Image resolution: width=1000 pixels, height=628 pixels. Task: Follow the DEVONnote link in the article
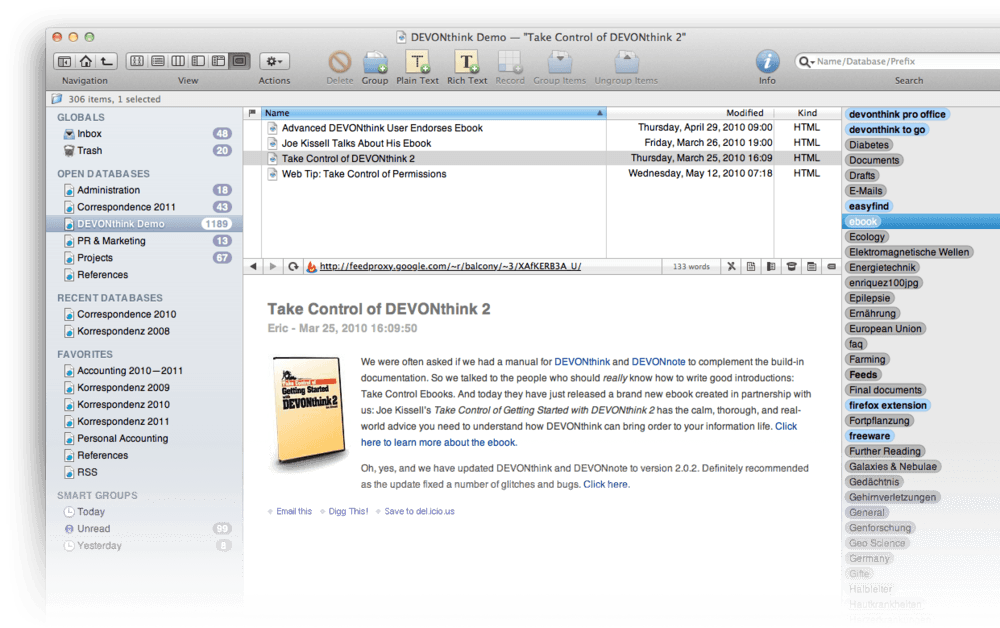point(658,361)
